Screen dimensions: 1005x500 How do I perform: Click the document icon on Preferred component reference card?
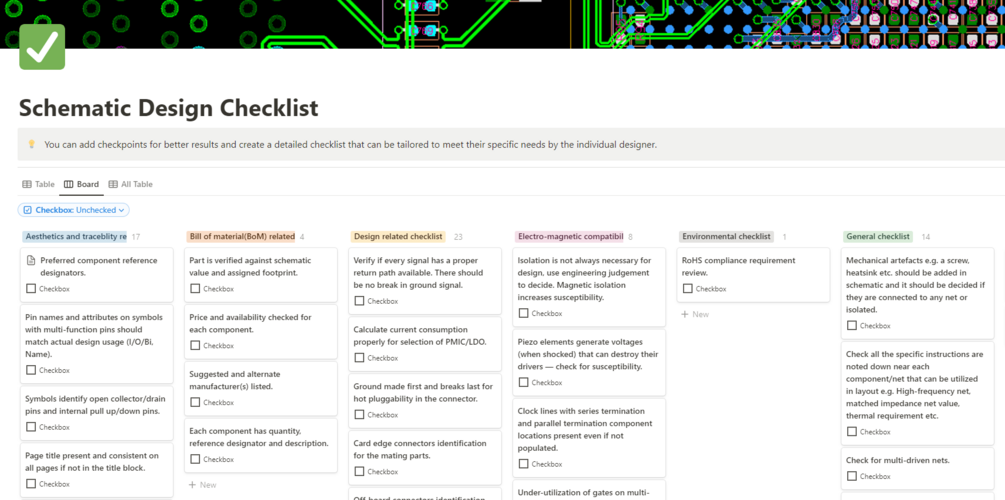tap(31, 261)
